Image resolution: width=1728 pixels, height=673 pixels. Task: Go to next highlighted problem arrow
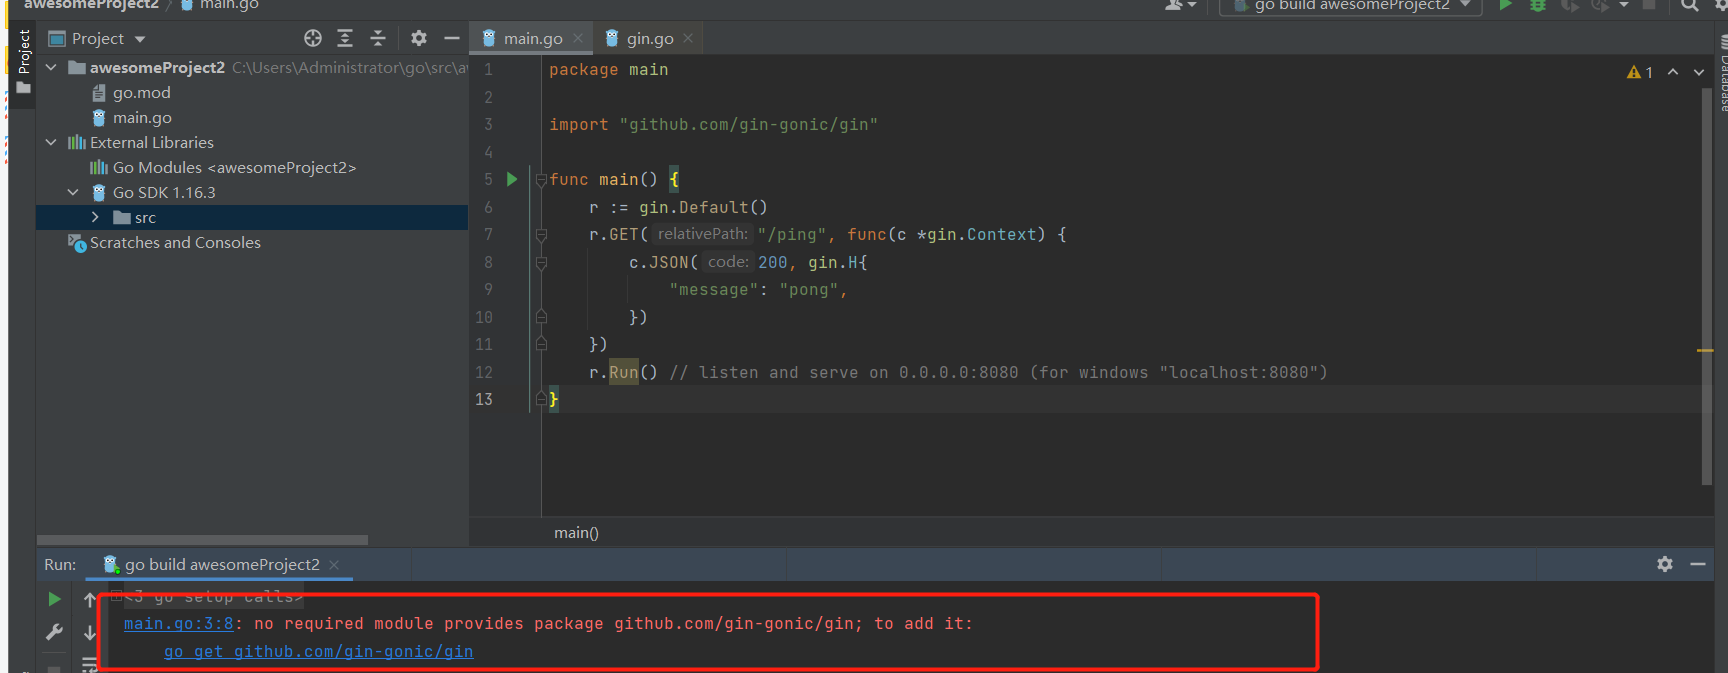pos(1699,72)
